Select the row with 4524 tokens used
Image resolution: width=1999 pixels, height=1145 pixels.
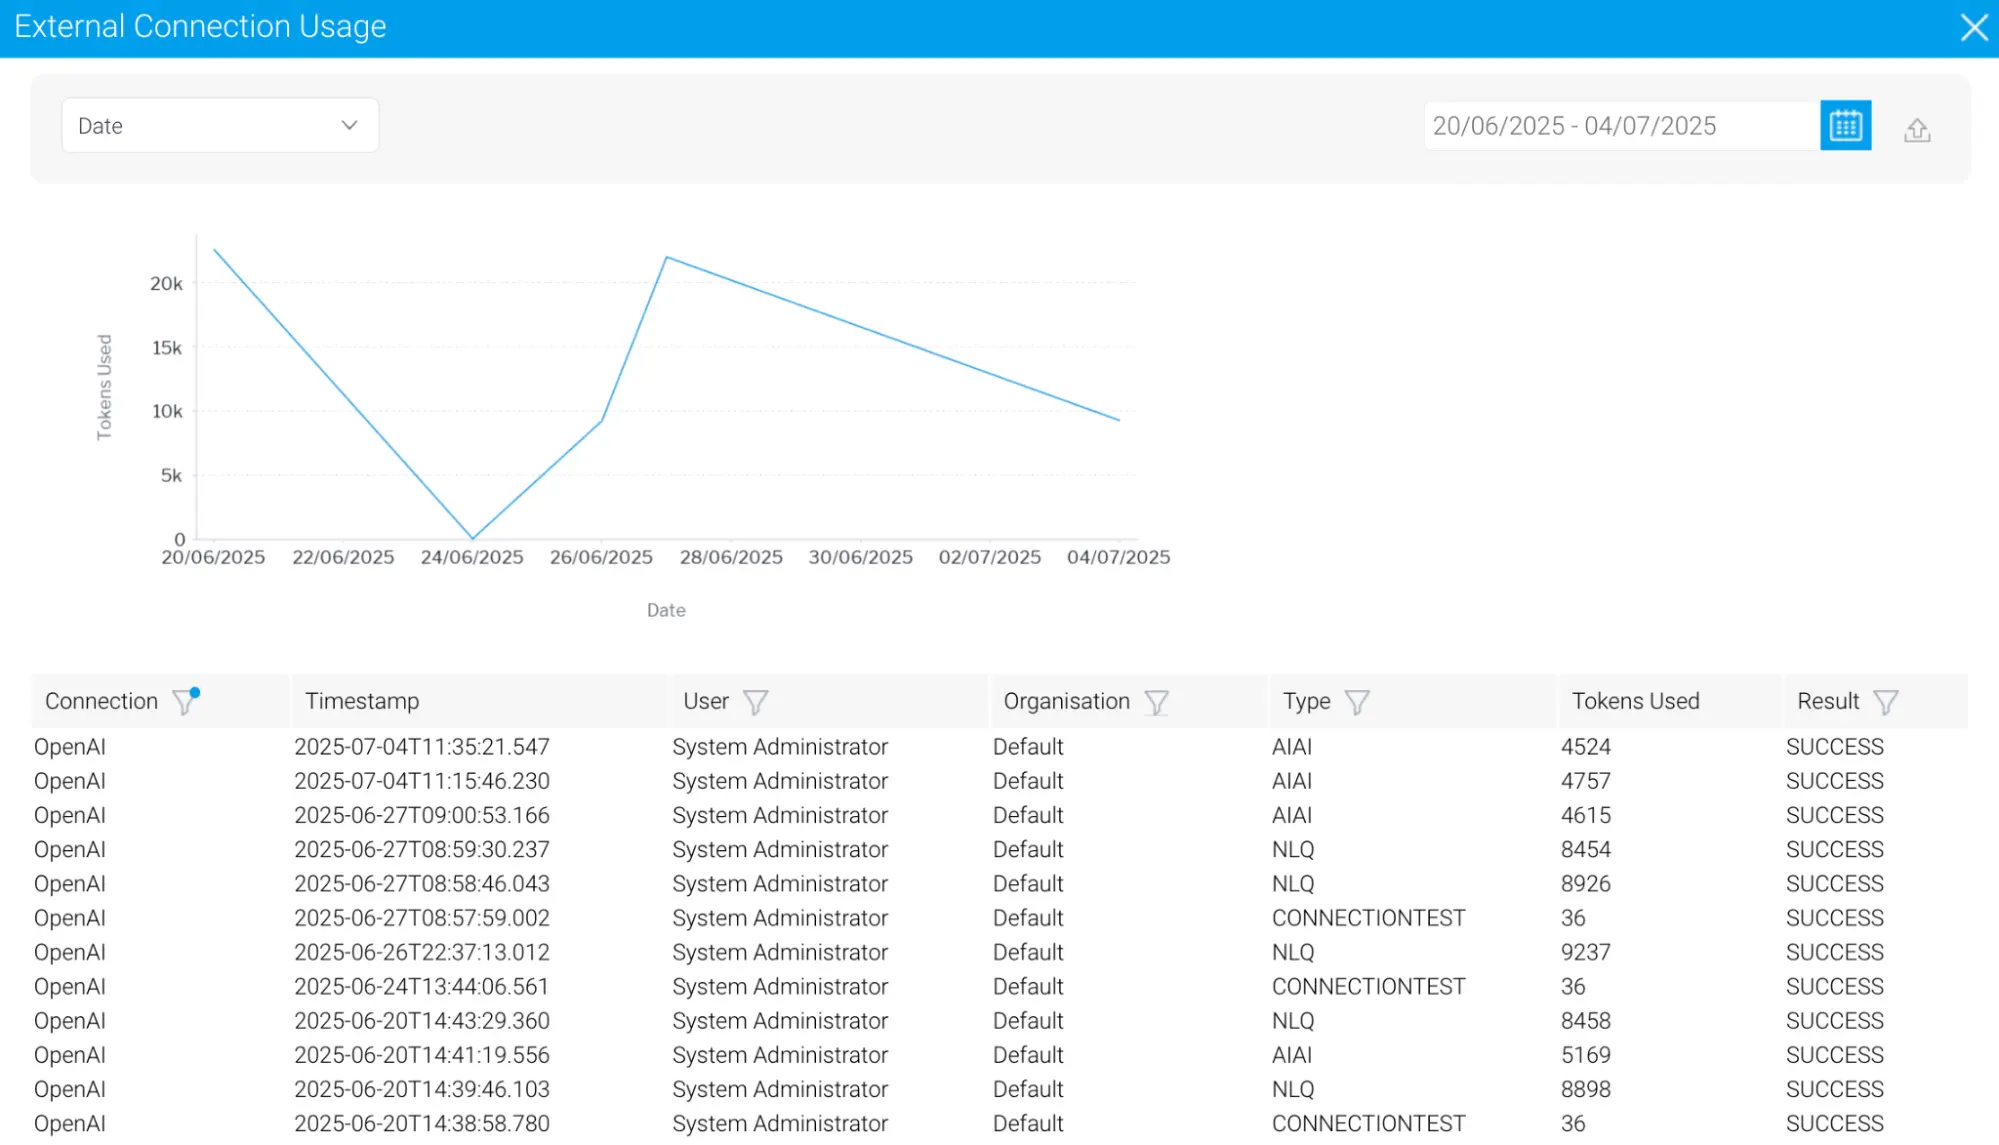click(x=1585, y=747)
